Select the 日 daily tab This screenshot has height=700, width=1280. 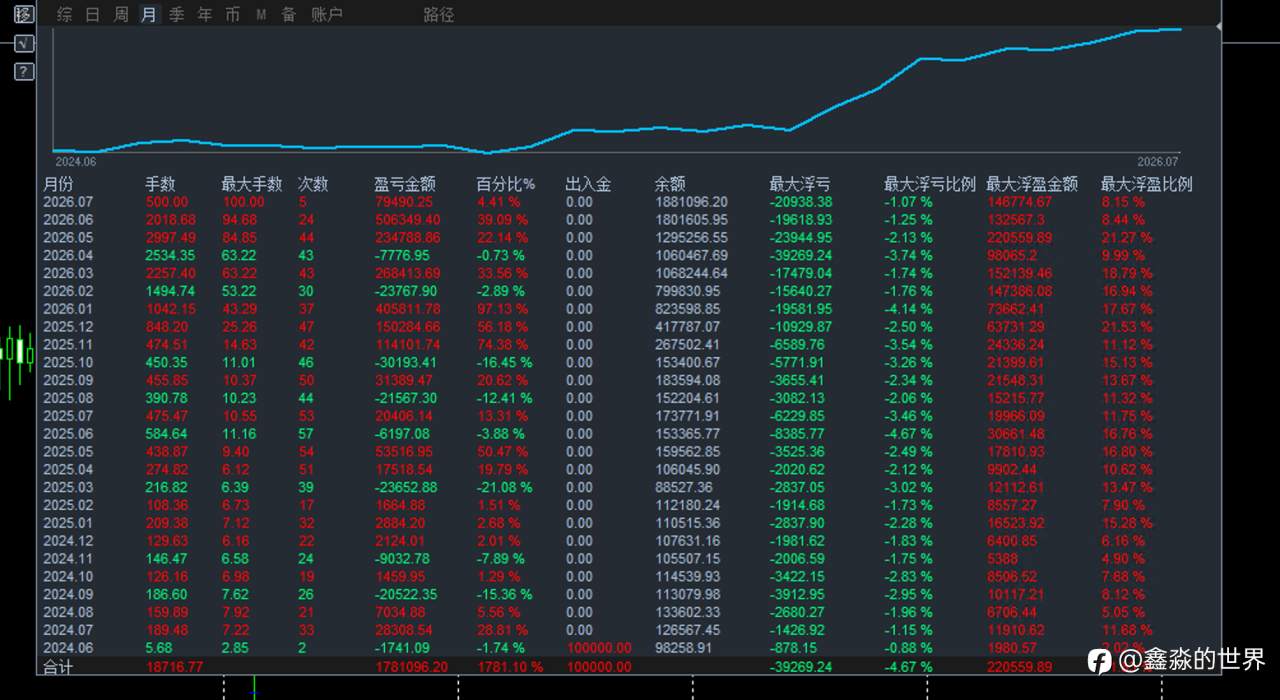point(92,15)
